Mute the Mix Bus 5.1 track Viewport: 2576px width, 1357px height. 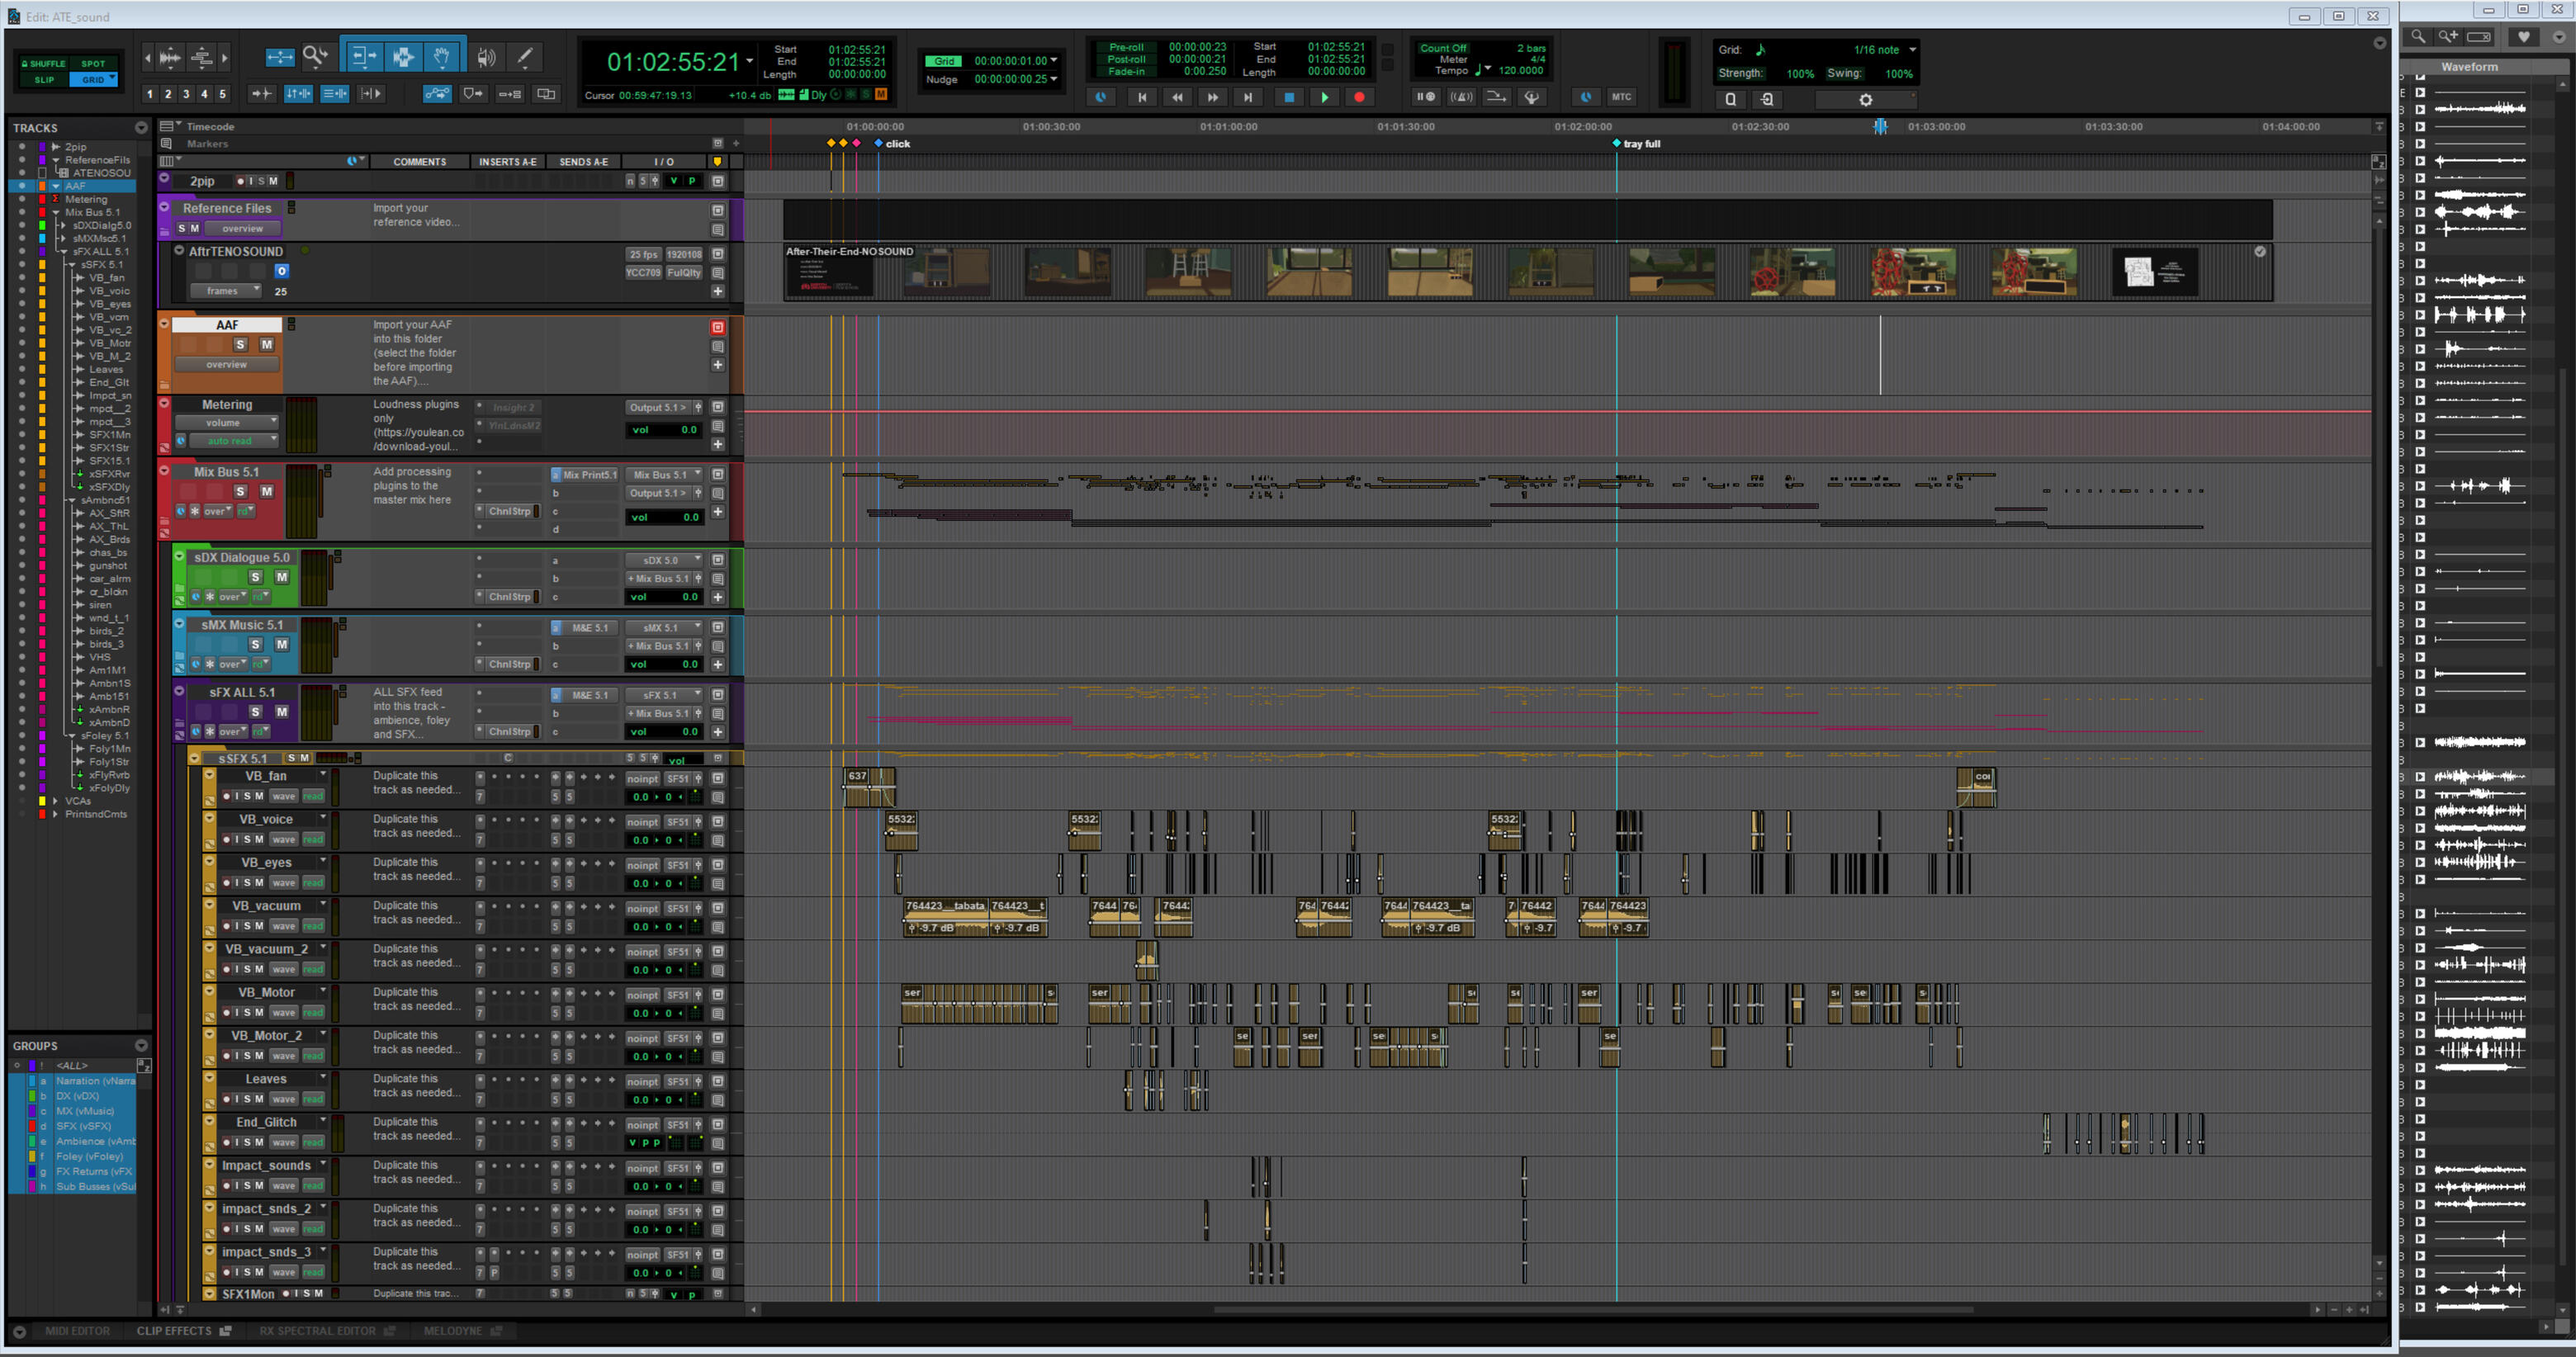[267, 491]
